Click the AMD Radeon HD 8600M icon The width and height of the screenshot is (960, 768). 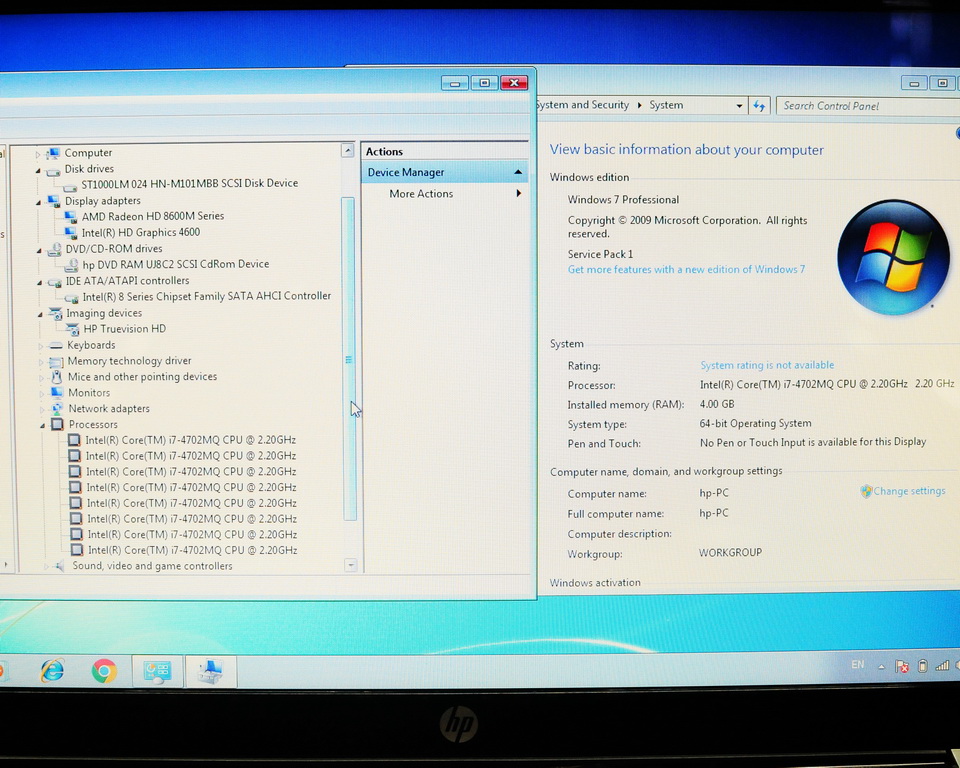tap(70, 216)
